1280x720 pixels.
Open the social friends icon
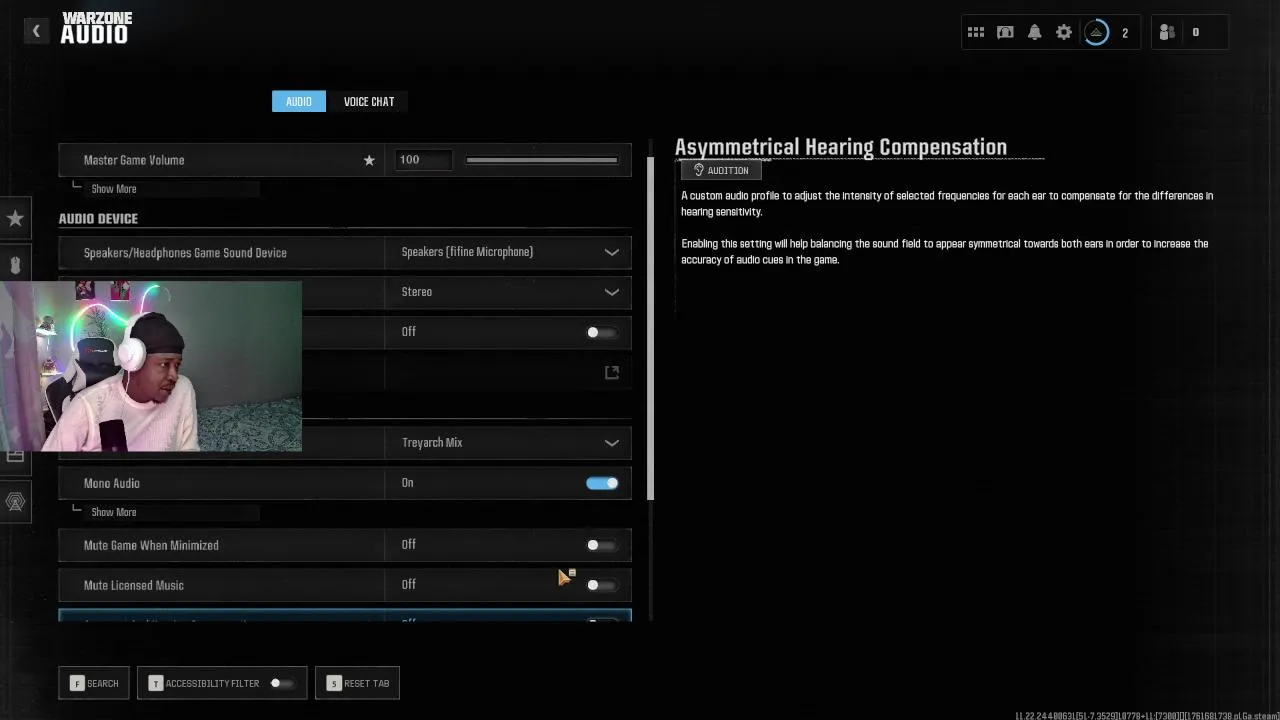coord(1167,32)
